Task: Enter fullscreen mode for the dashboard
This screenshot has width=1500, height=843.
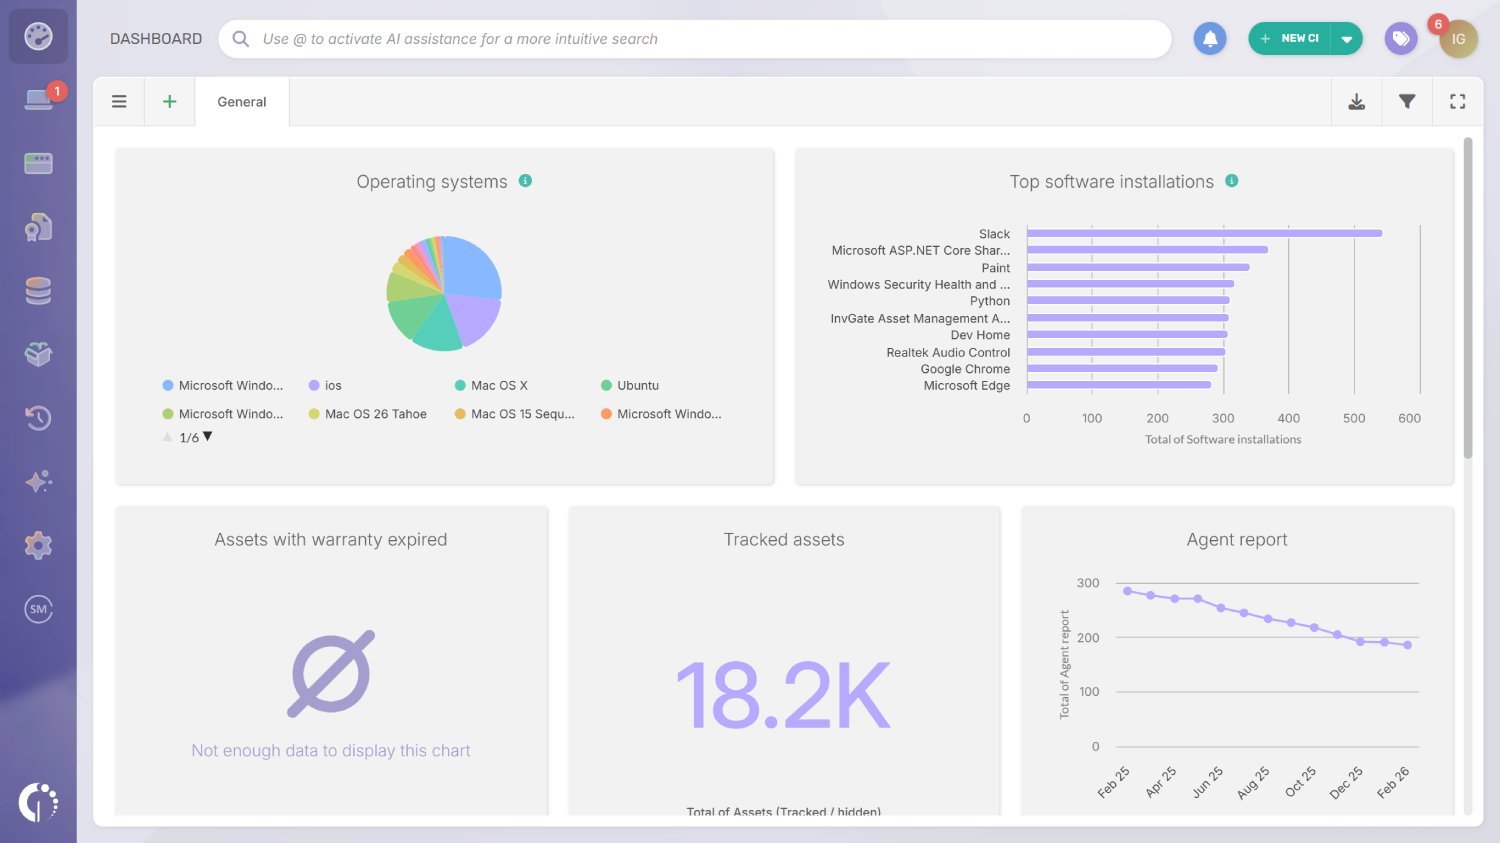Action: (x=1457, y=101)
